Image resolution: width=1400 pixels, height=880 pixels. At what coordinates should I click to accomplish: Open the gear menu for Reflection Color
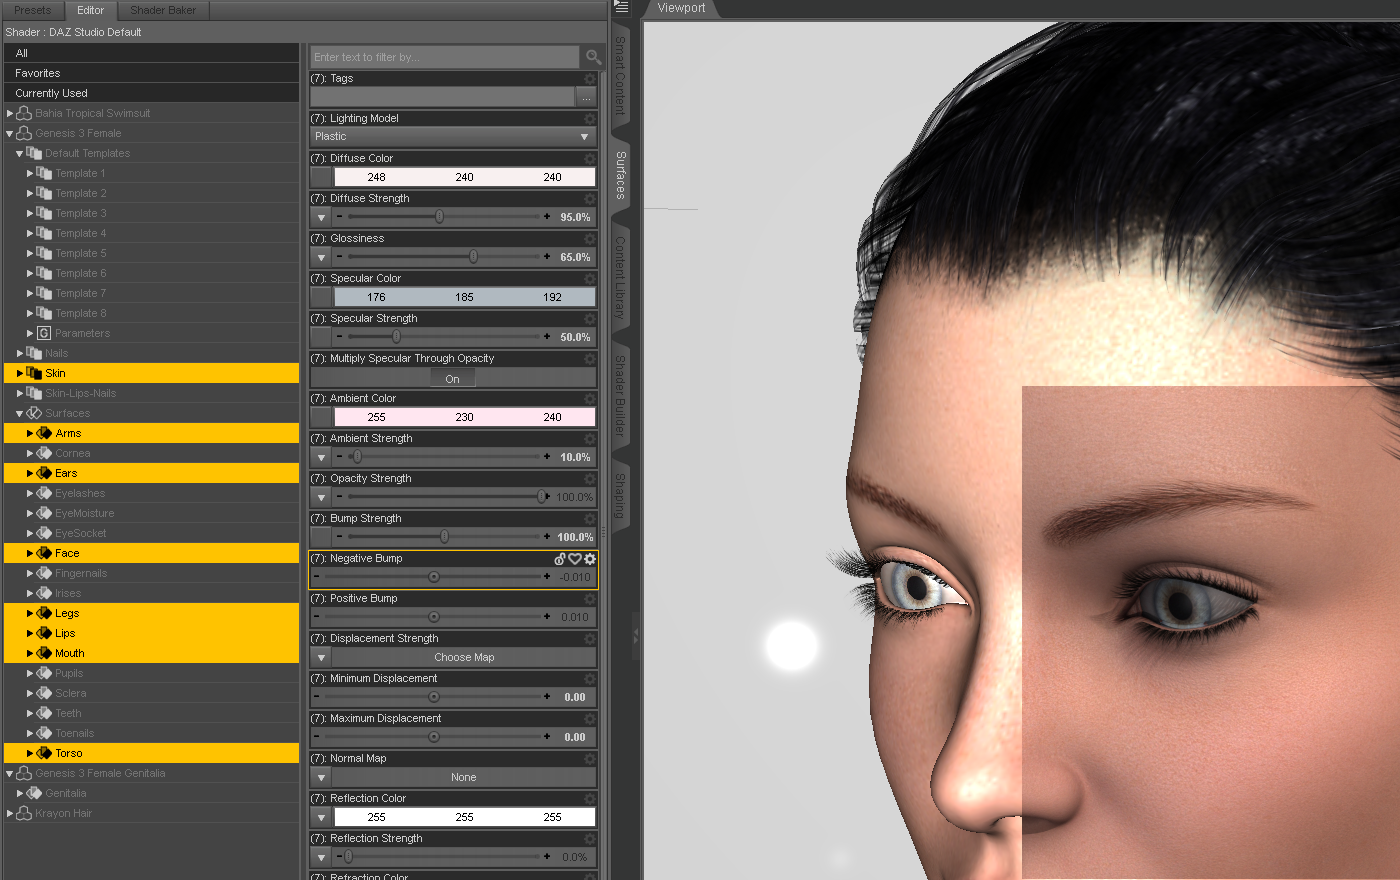590,799
